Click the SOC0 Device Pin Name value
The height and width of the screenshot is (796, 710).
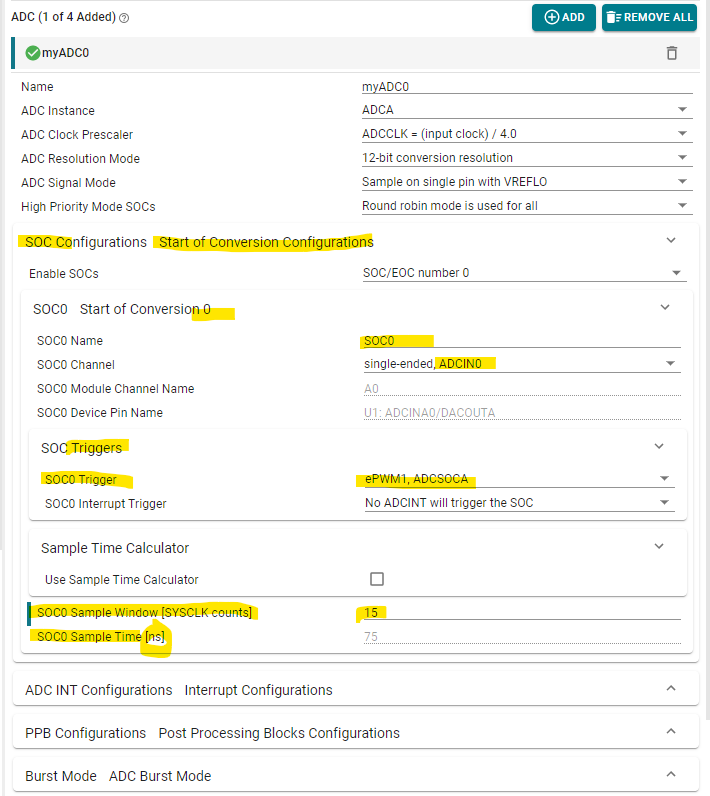(x=522, y=413)
